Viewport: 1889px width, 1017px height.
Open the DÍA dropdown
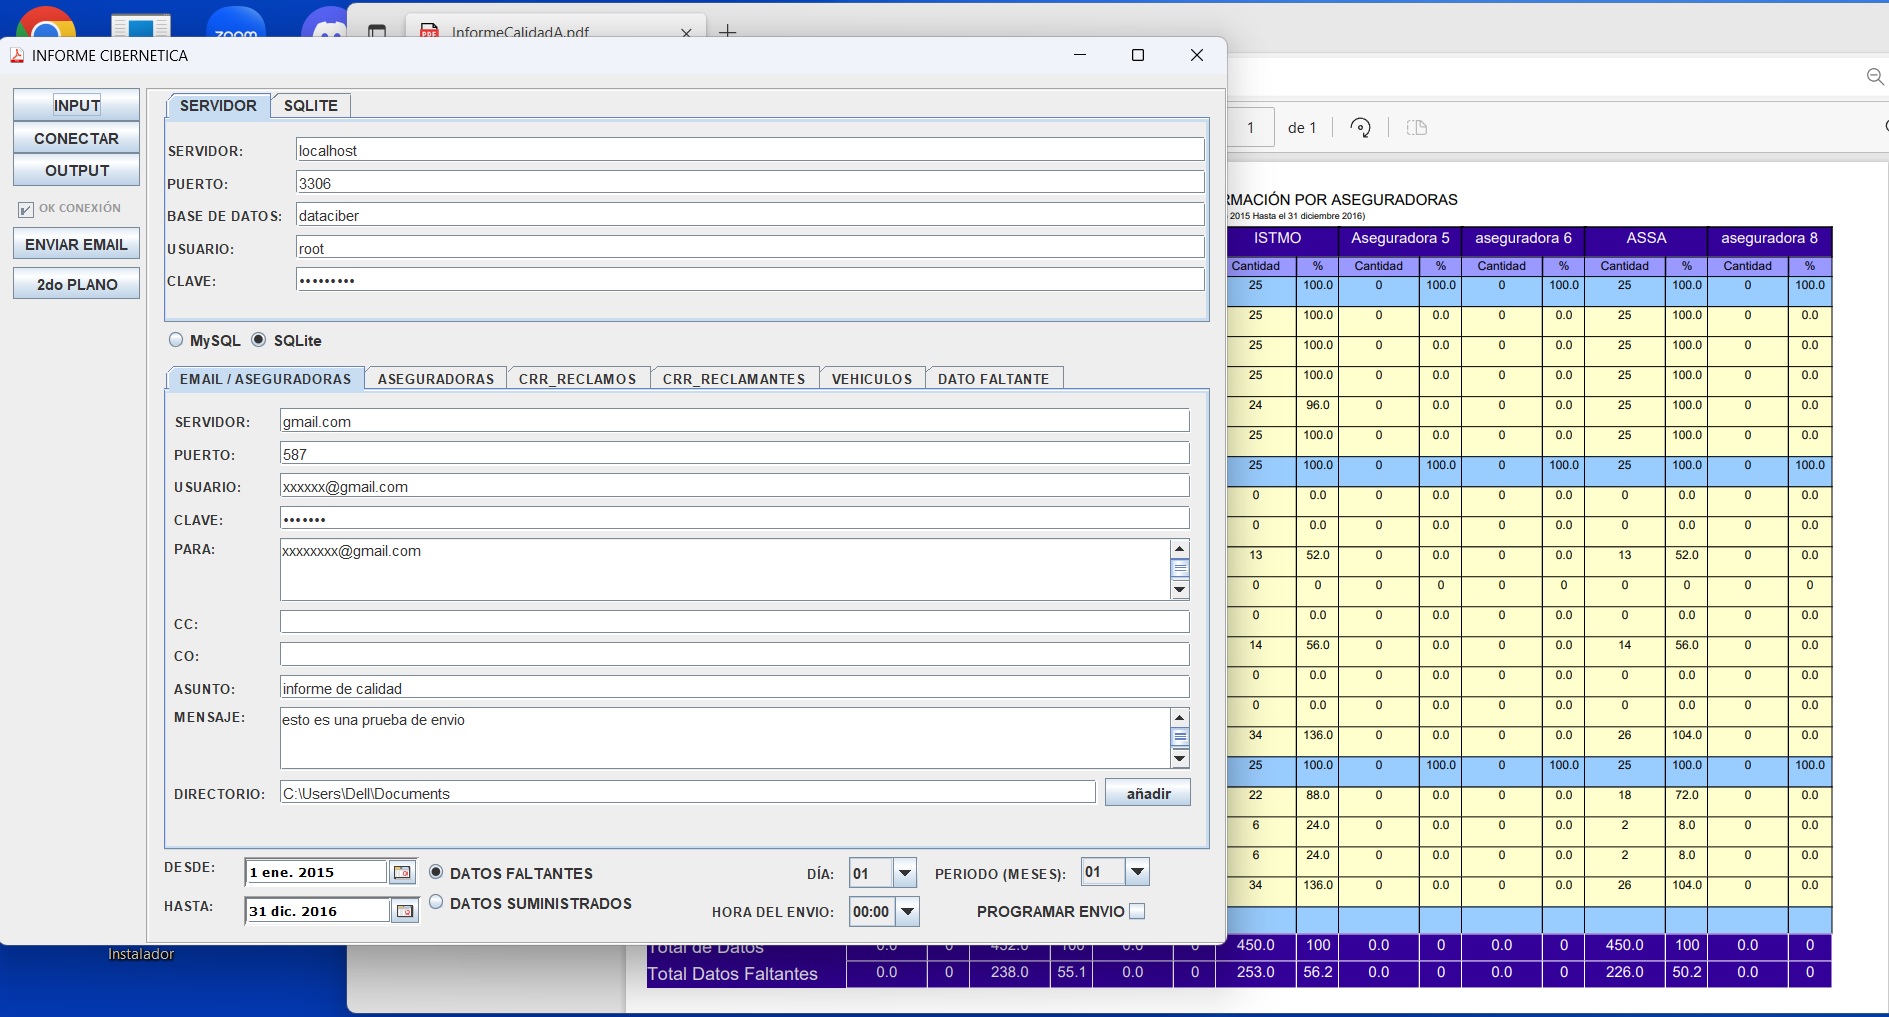(x=903, y=872)
